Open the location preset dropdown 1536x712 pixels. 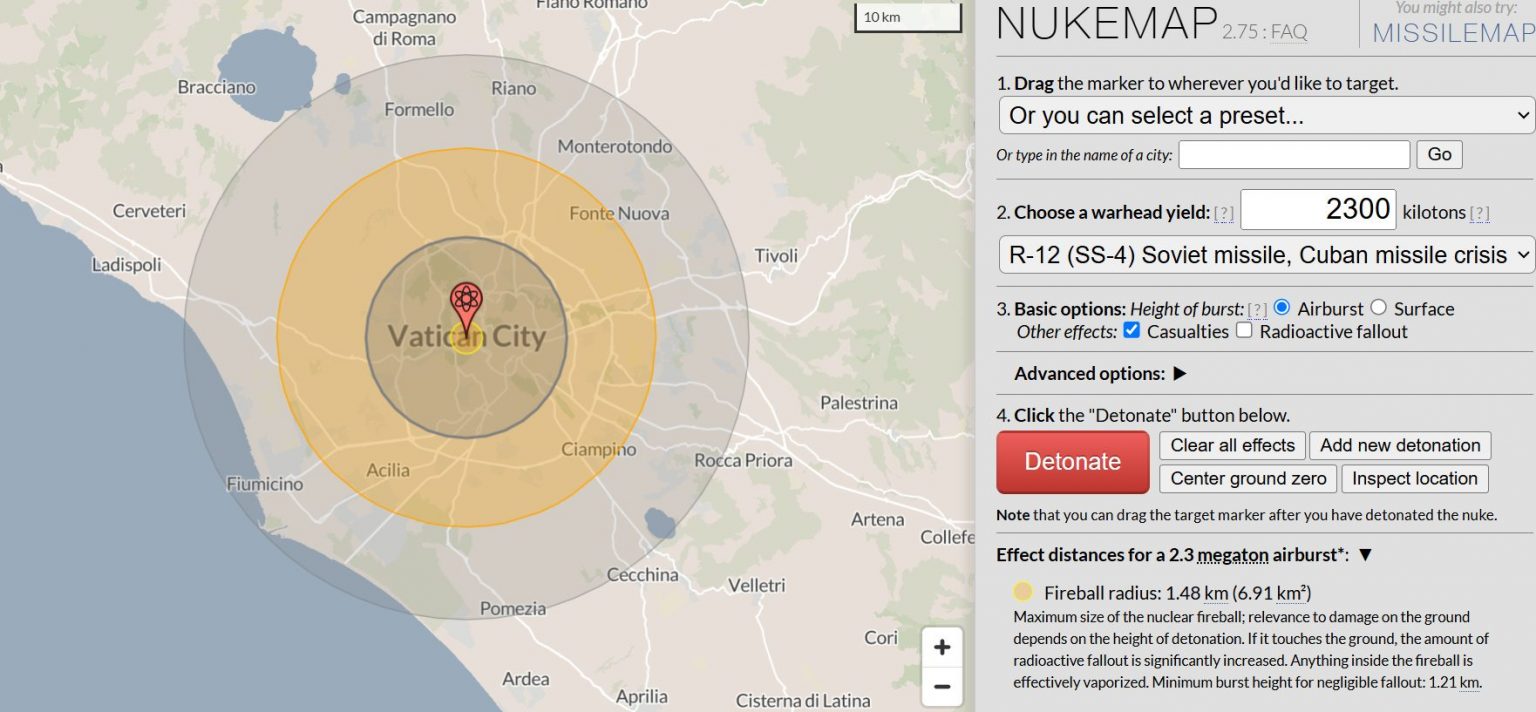pos(1265,115)
